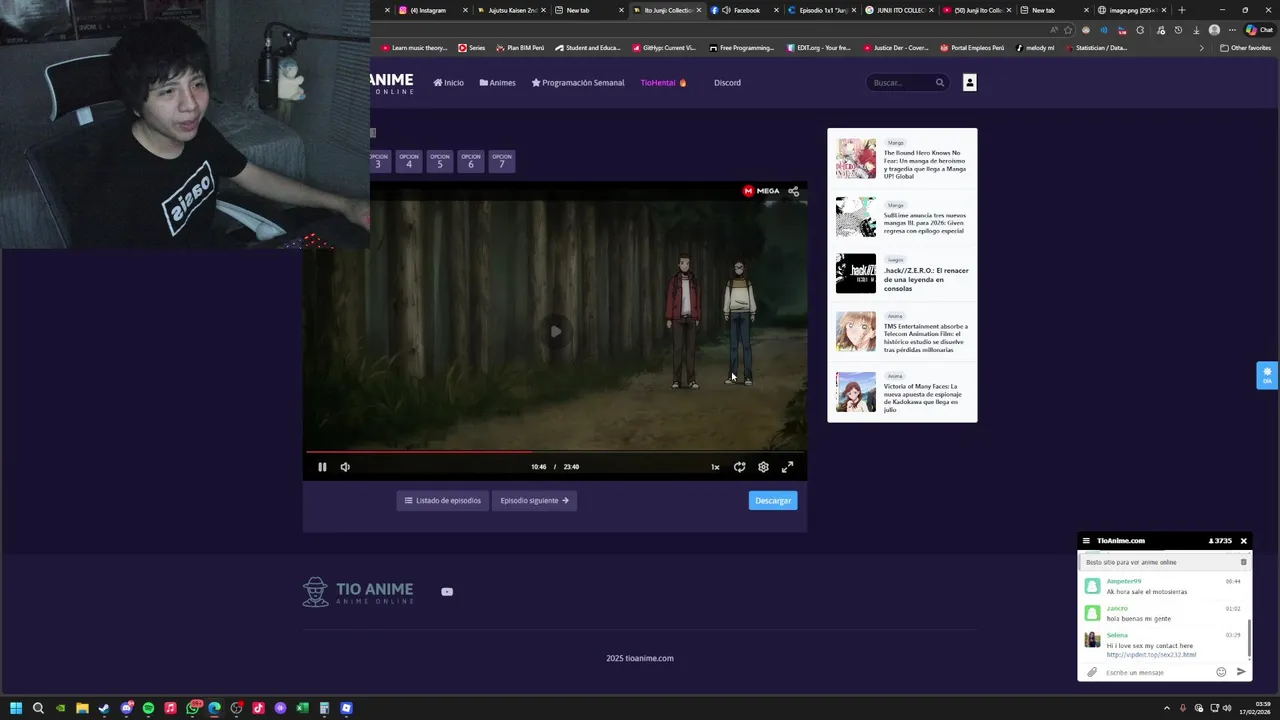Toggle the loop icon in player
The width and height of the screenshot is (1280, 720).
[x=739, y=467]
